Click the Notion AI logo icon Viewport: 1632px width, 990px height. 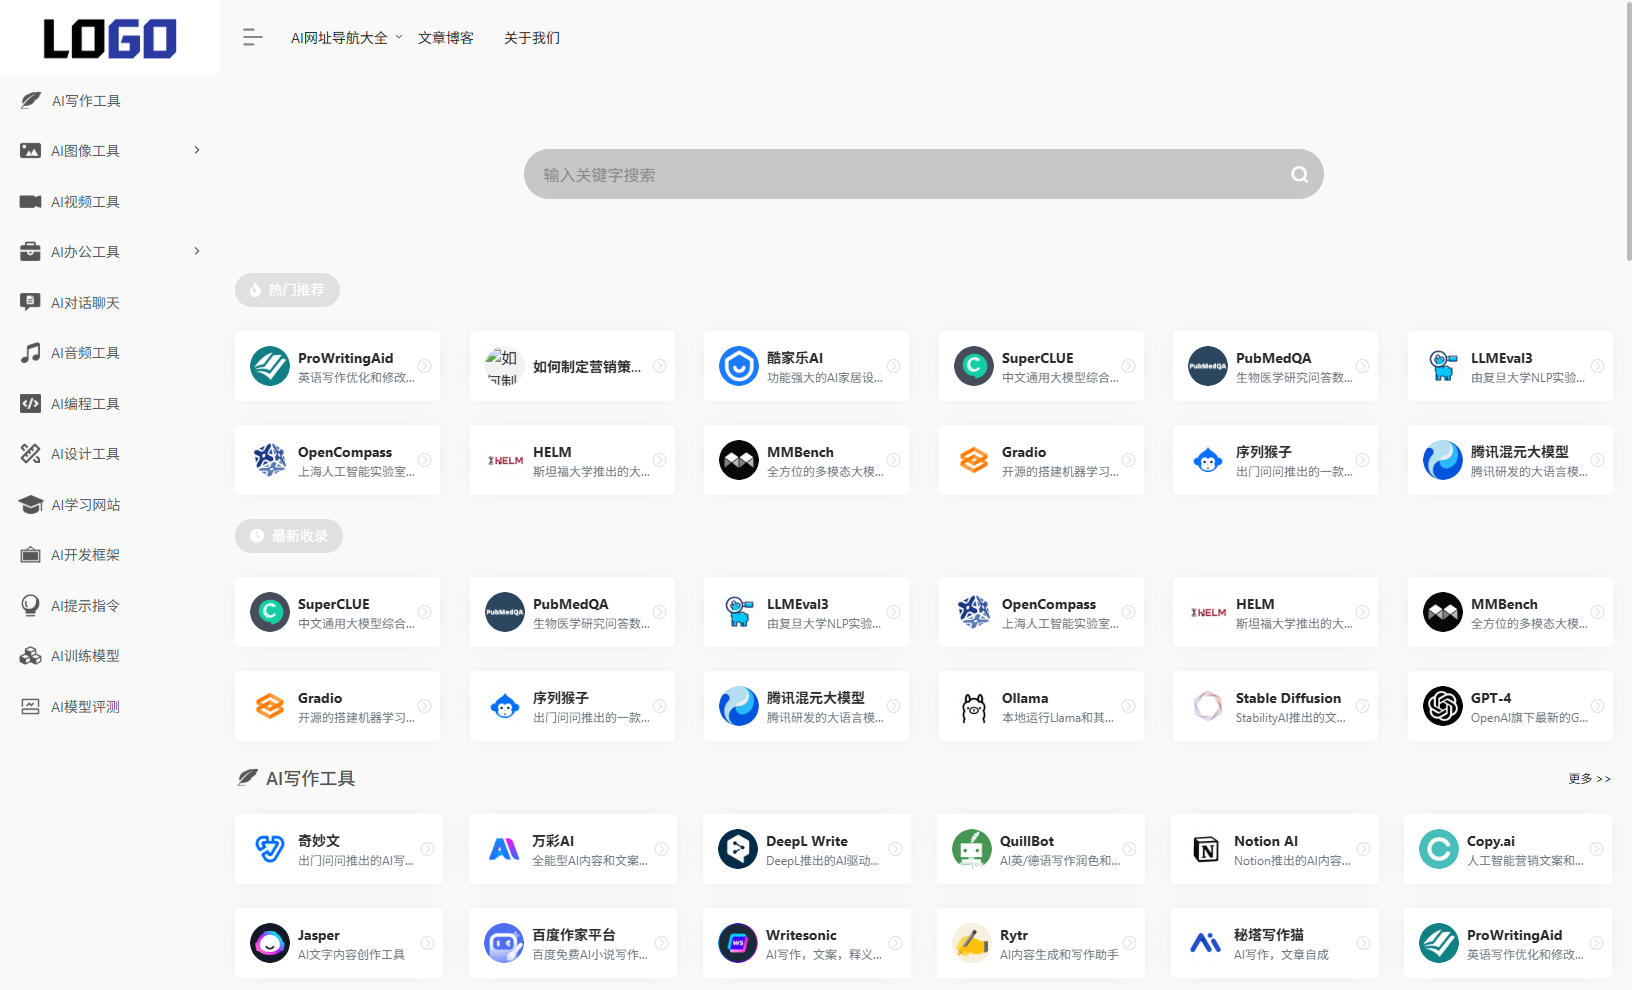[1206, 849]
